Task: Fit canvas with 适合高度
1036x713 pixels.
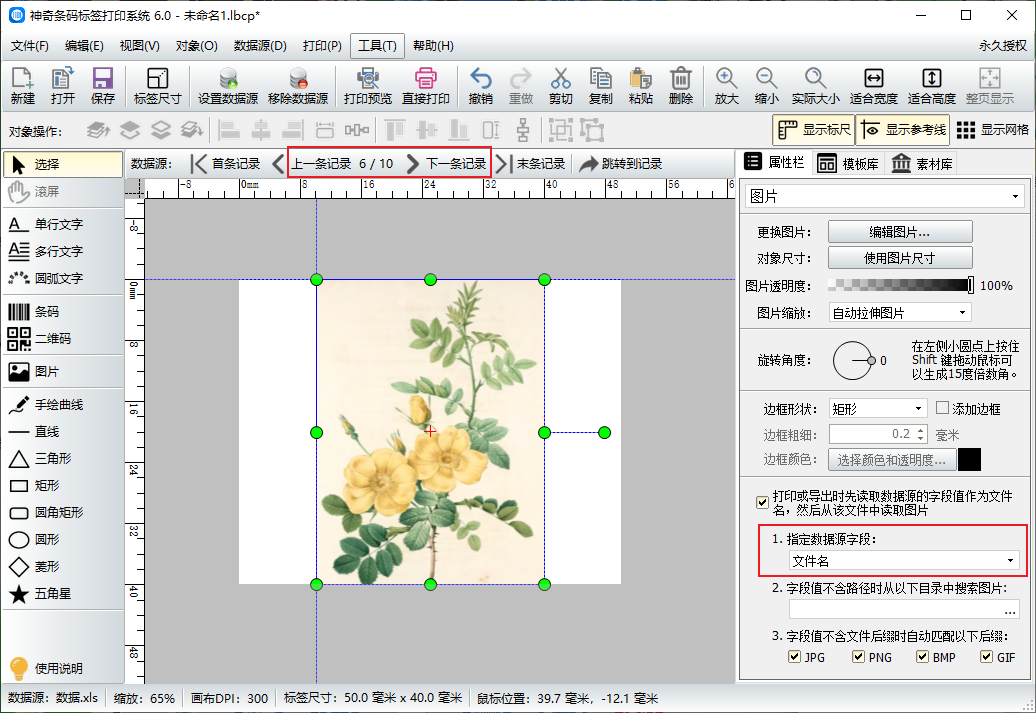Action: 932,86
